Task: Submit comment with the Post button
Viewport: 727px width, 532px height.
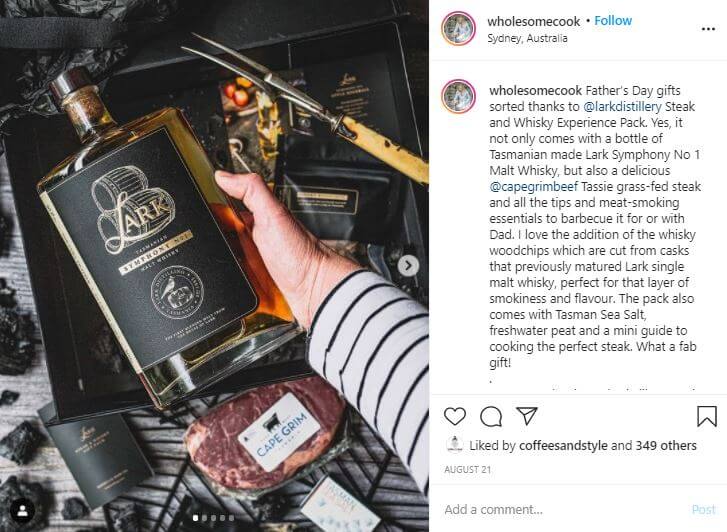Action: [703, 510]
